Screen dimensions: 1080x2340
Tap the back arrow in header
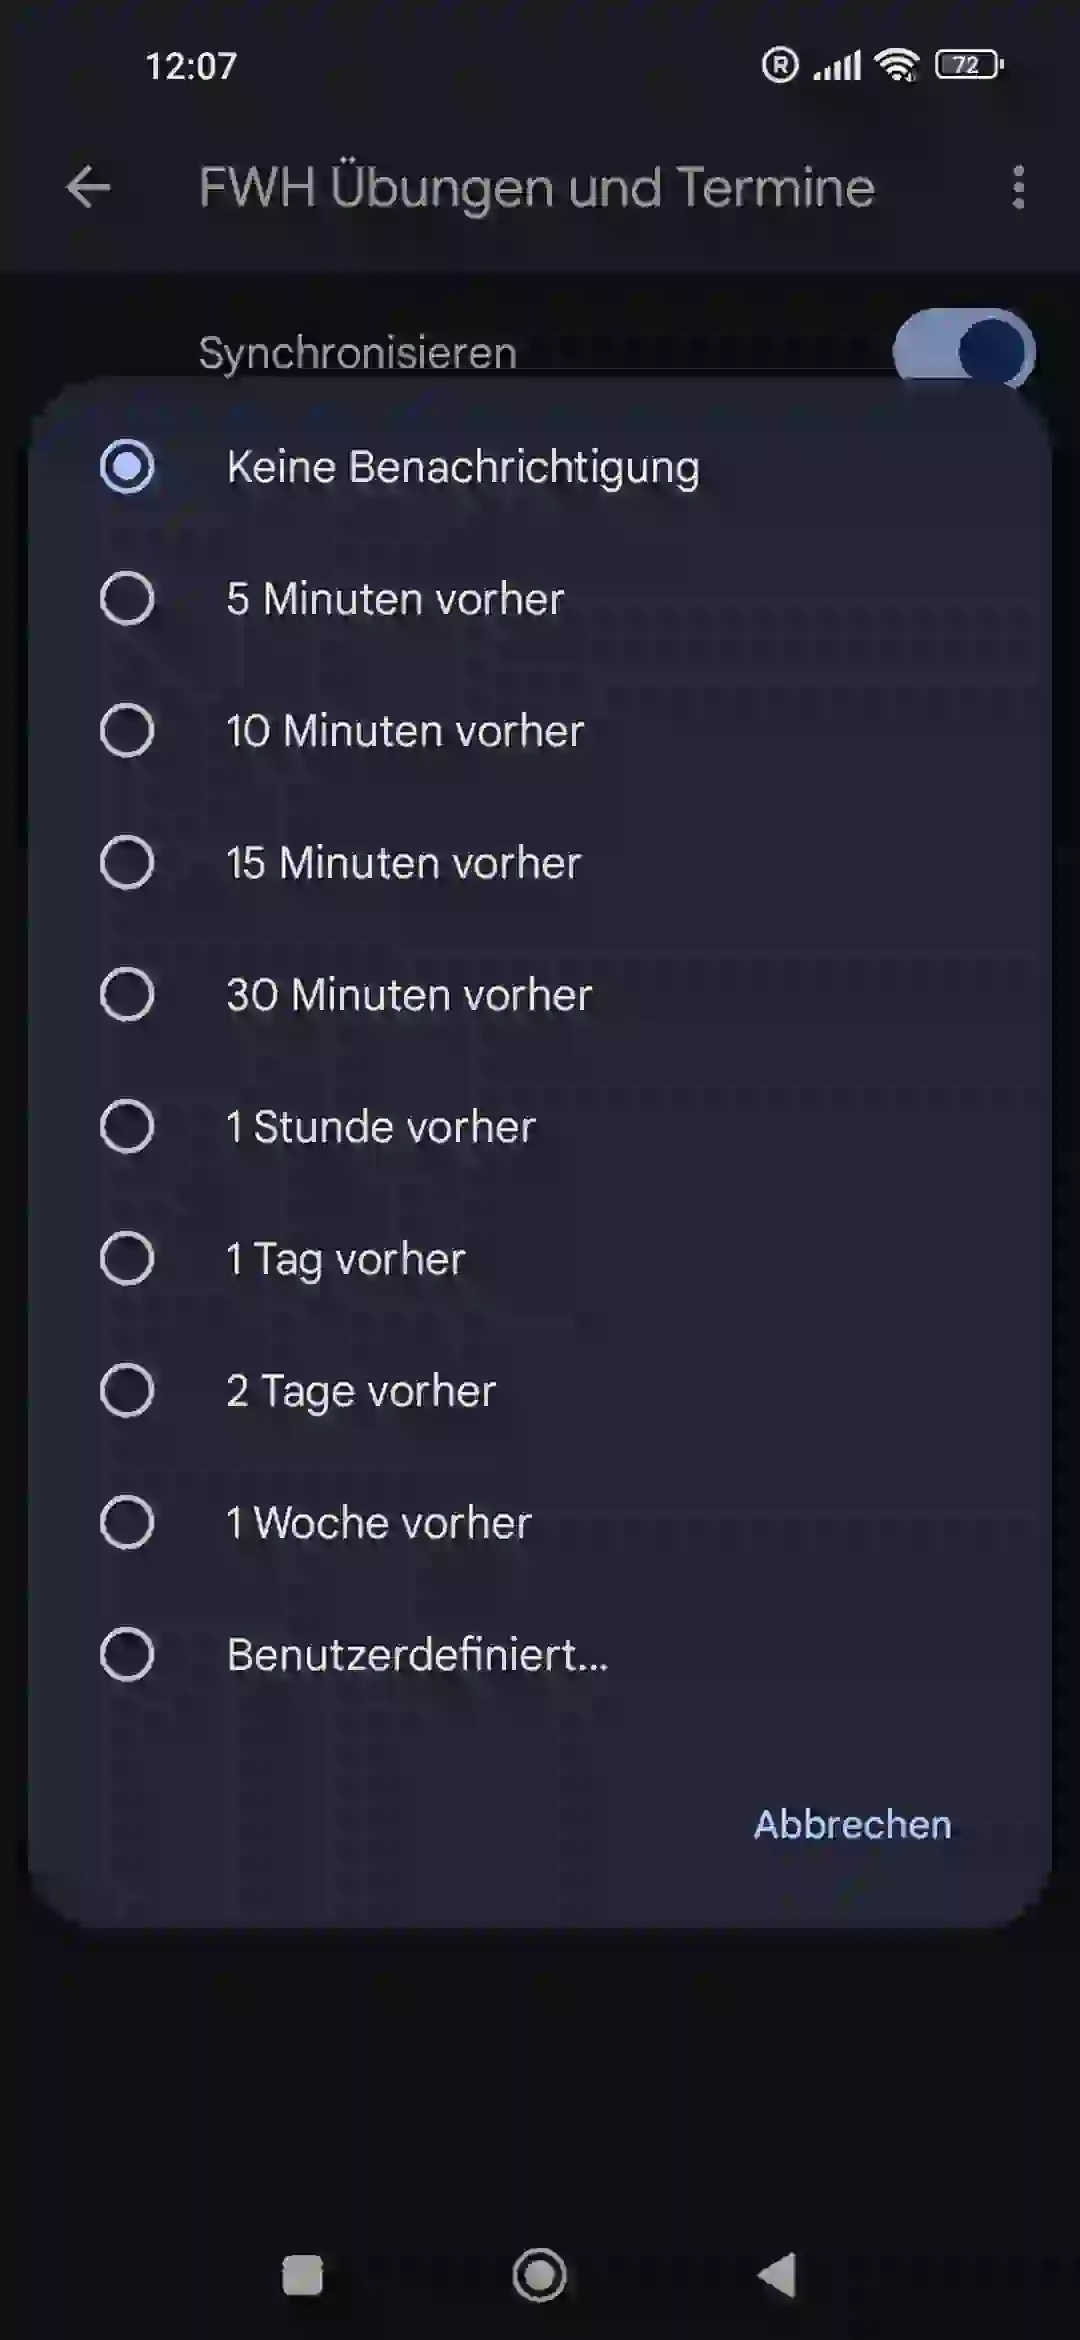(x=88, y=187)
